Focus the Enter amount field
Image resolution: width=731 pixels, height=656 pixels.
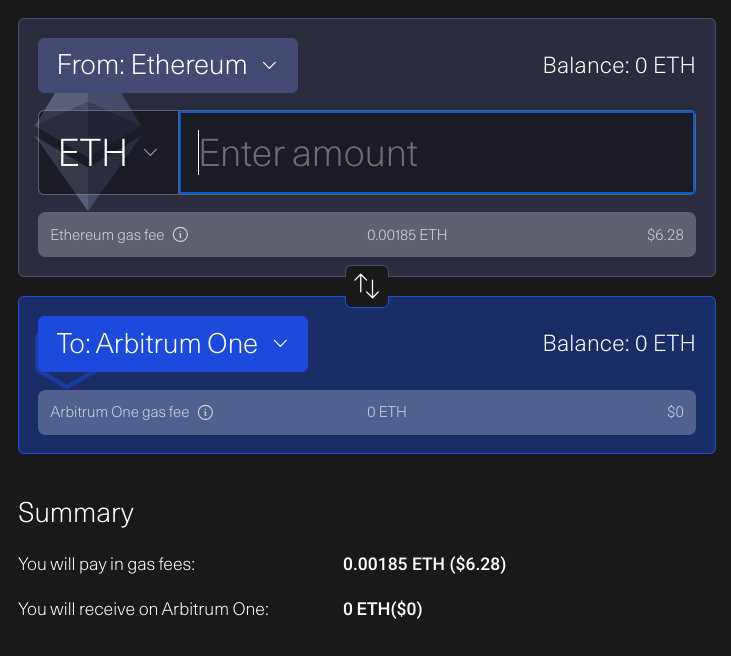(x=436, y=153)
